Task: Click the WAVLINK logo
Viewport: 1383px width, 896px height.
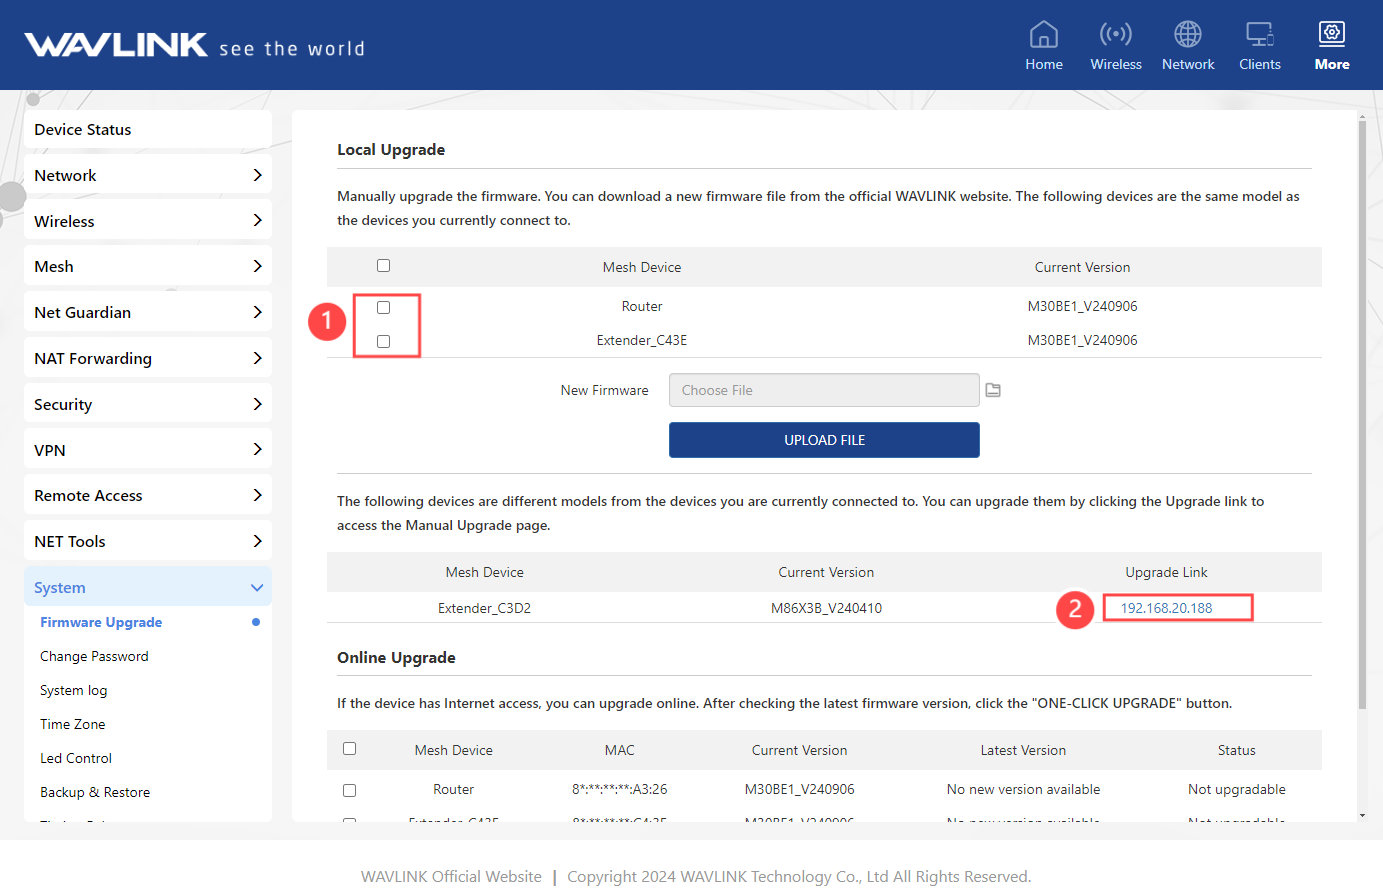Action: pyautogui.click(x=116, y=45)
